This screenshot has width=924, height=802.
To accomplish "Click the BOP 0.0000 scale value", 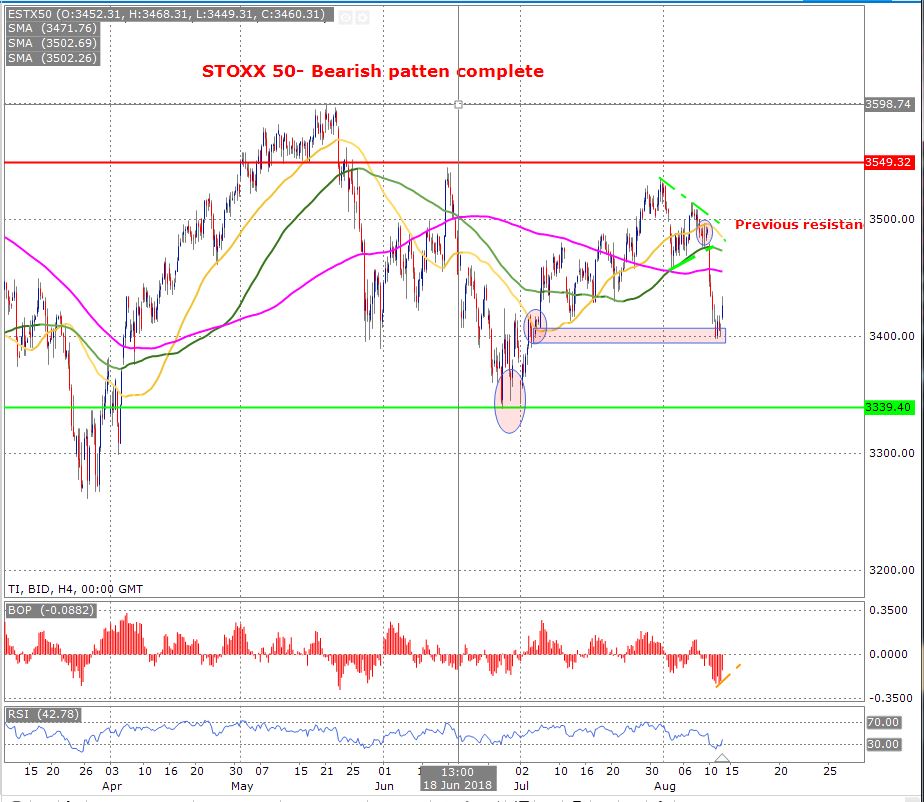I will click(x=889, y=654).
